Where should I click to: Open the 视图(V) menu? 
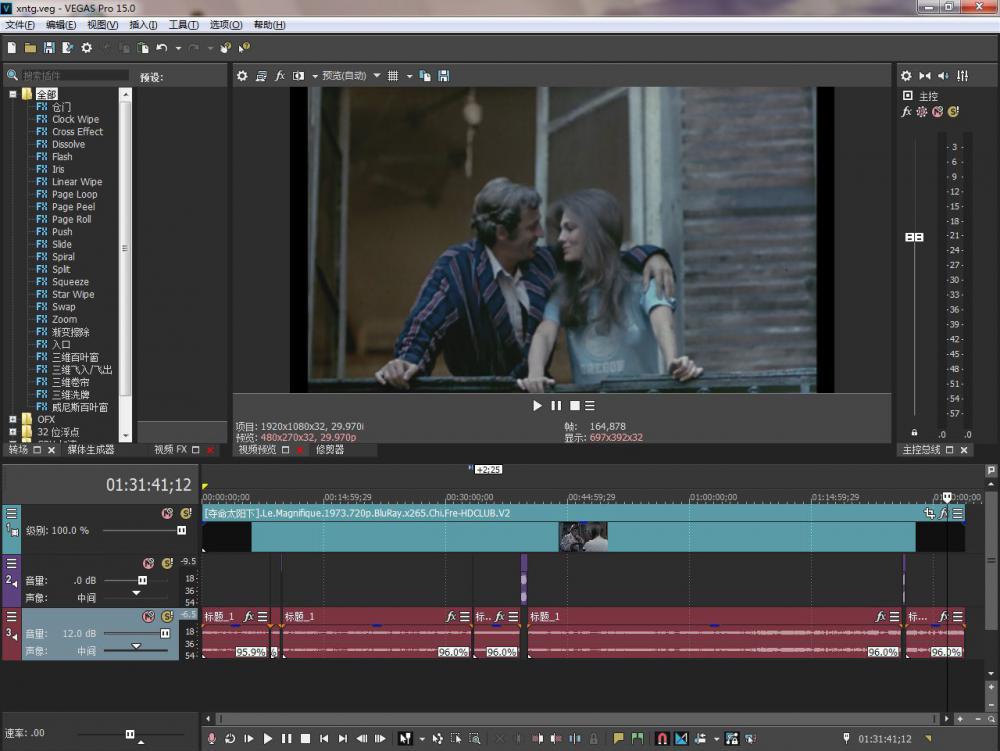coord(103,25)
